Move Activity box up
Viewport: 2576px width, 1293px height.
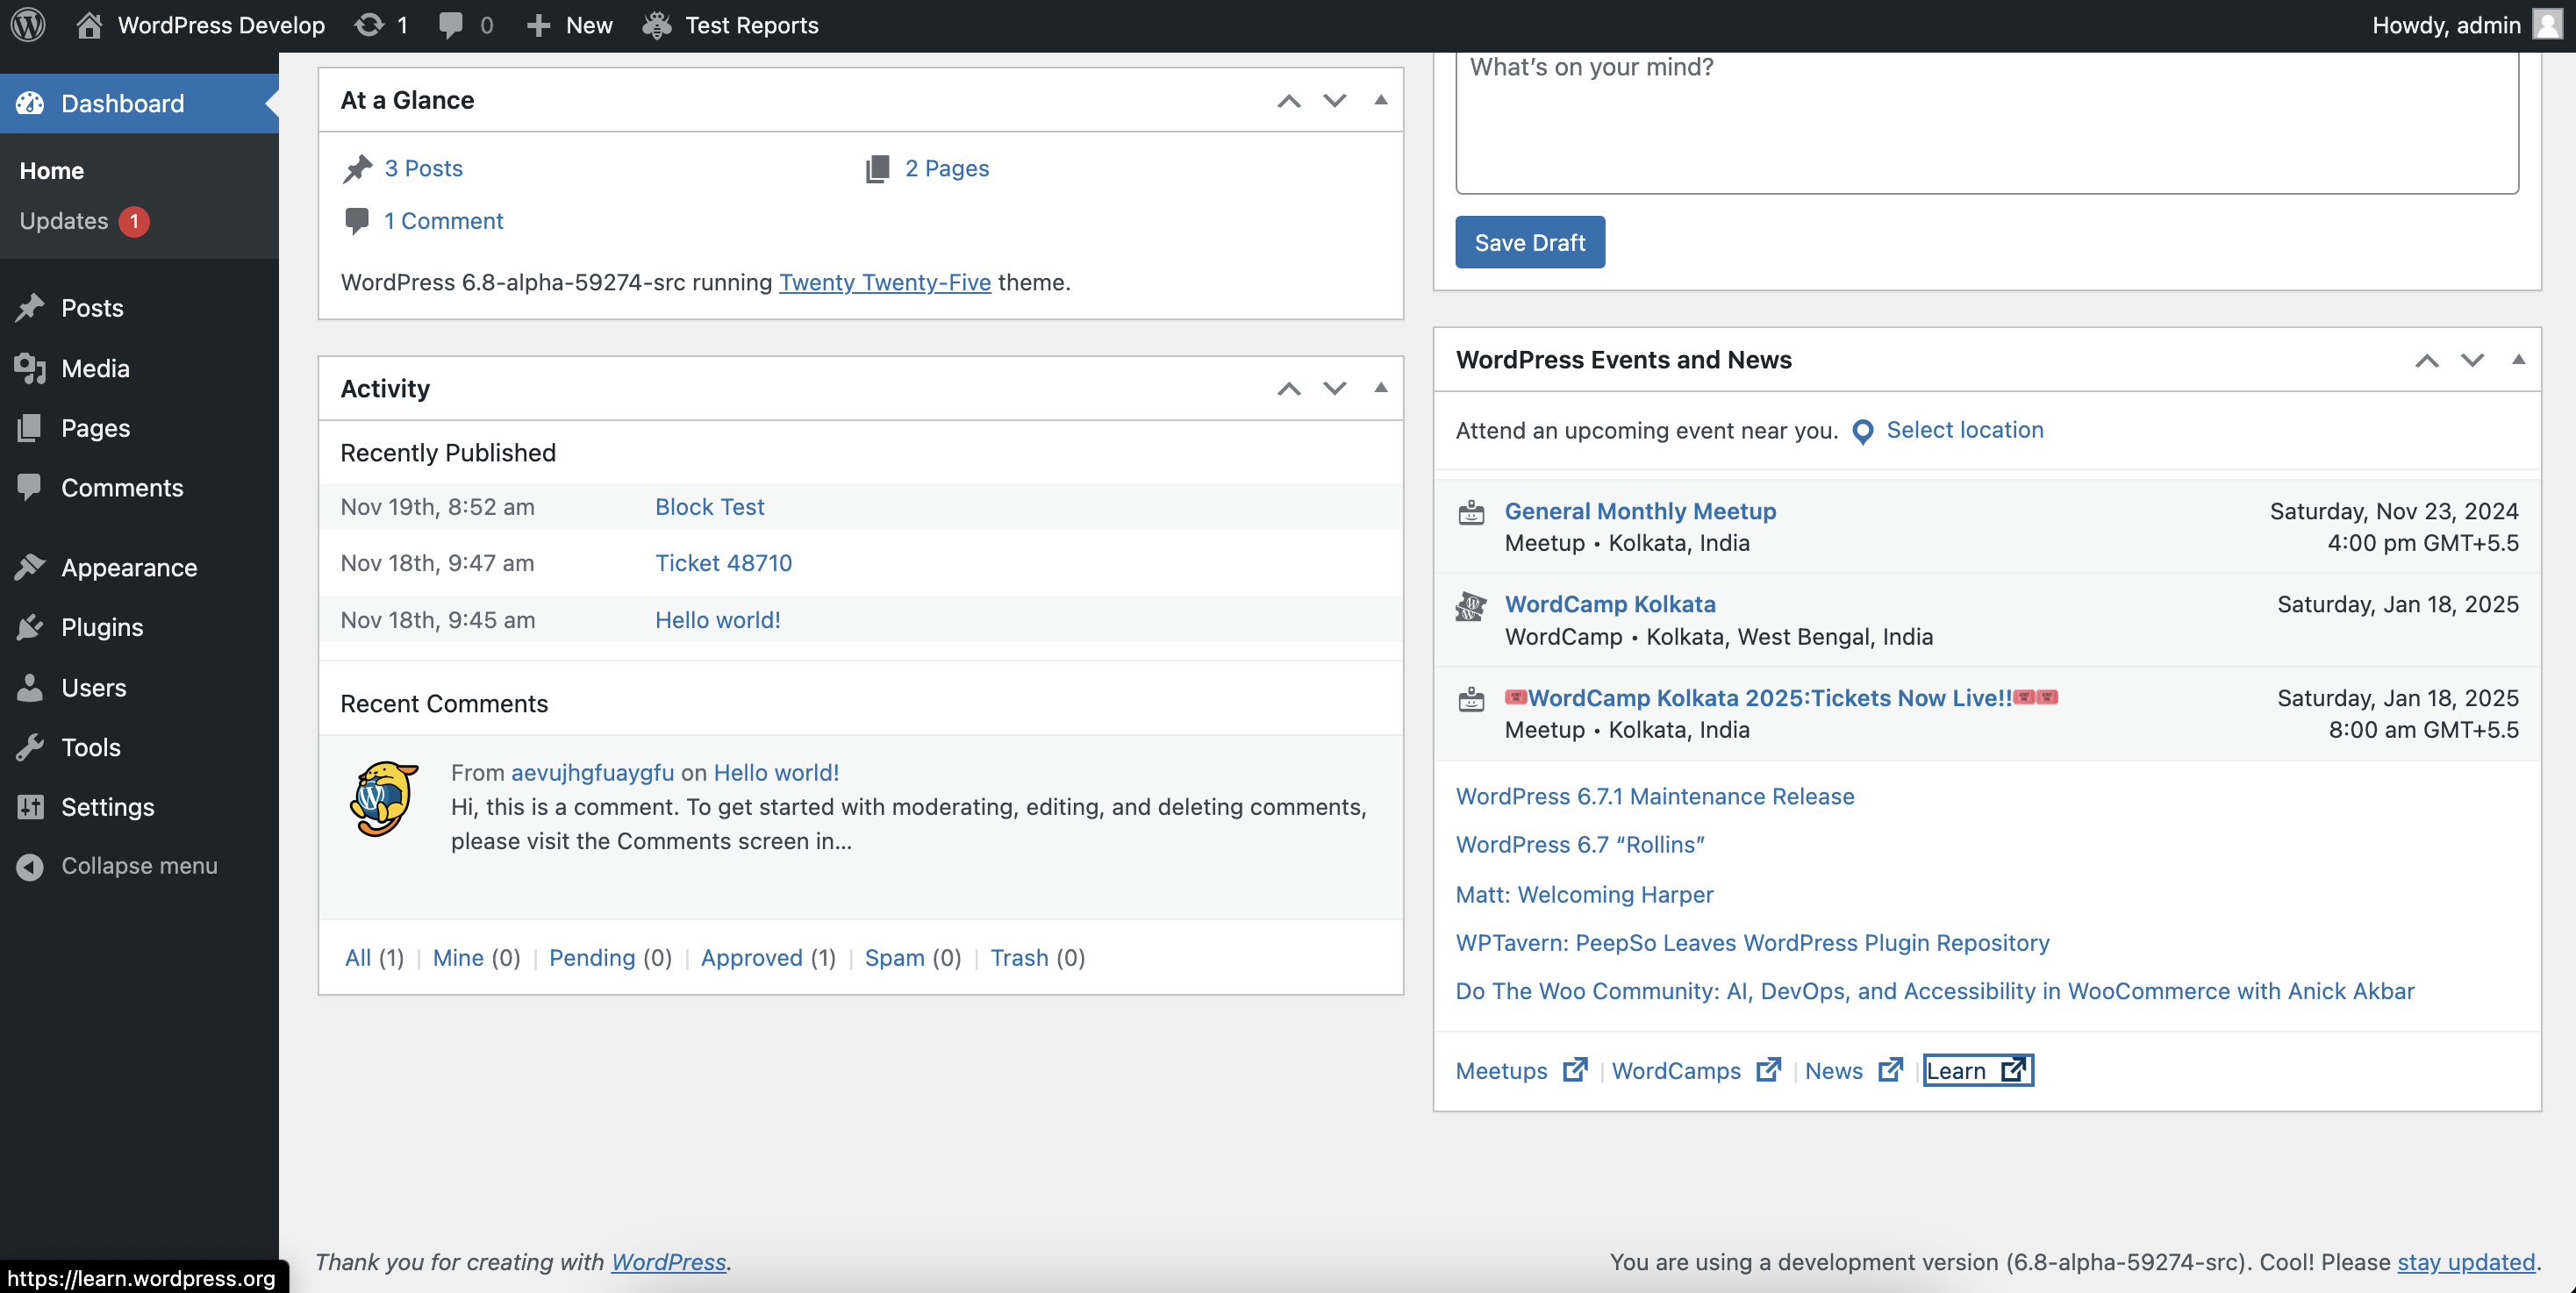point(1289,388)
